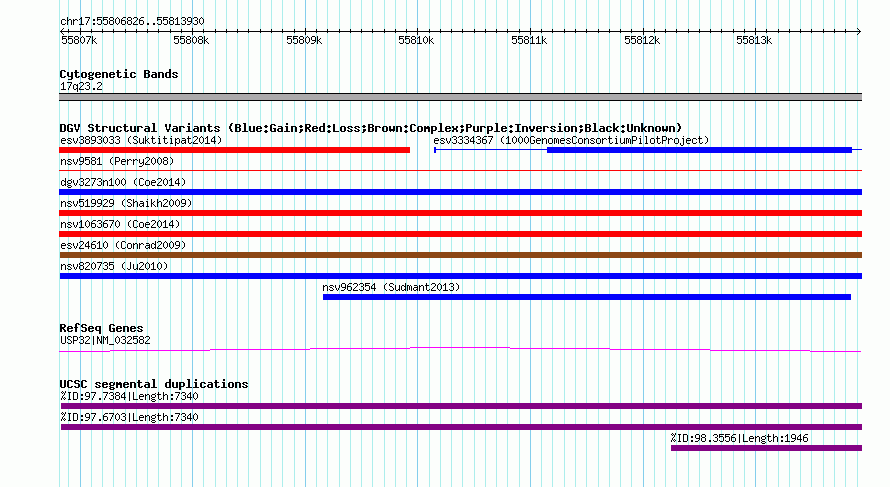This screenshot has width=890, height=487.
Task: Click the 55809k ruler tick label
Action: pos(304,40)
